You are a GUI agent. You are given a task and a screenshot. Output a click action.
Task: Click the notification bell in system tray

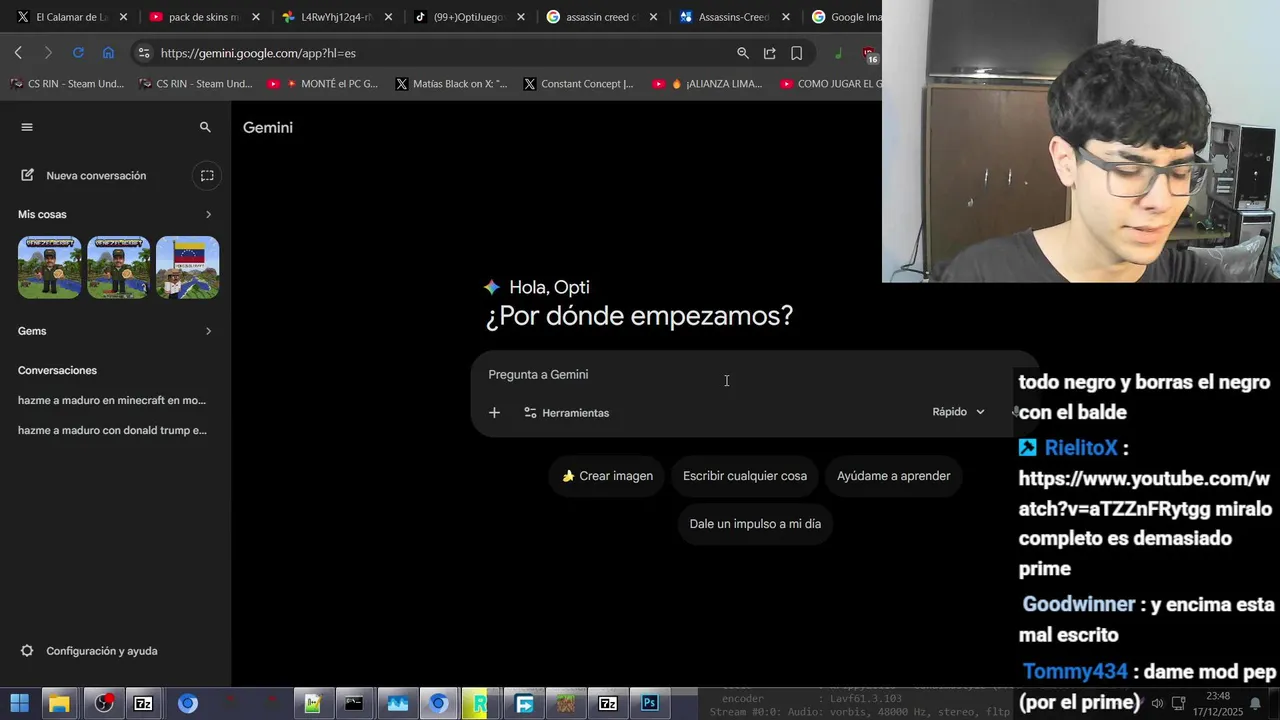pyautogui.click(x=1255, y=703)
